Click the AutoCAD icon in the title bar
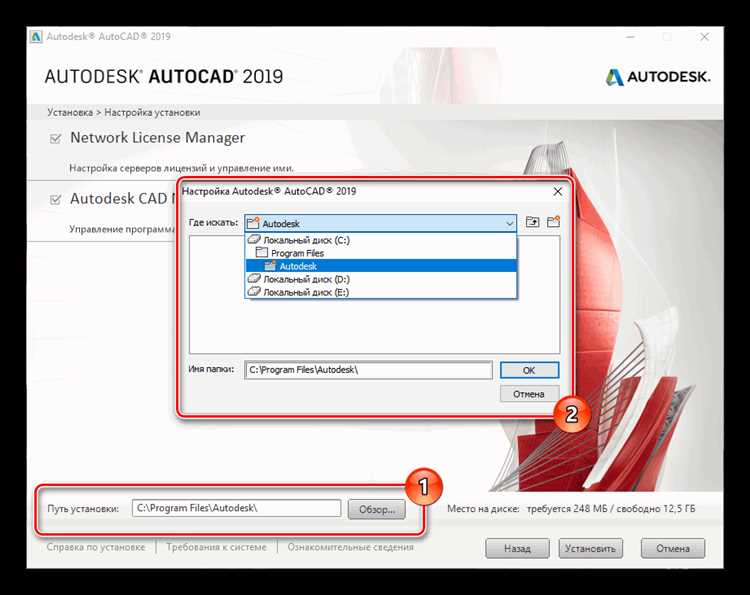The width and height of the screenshot is (750, 595). tap(36, 37)
